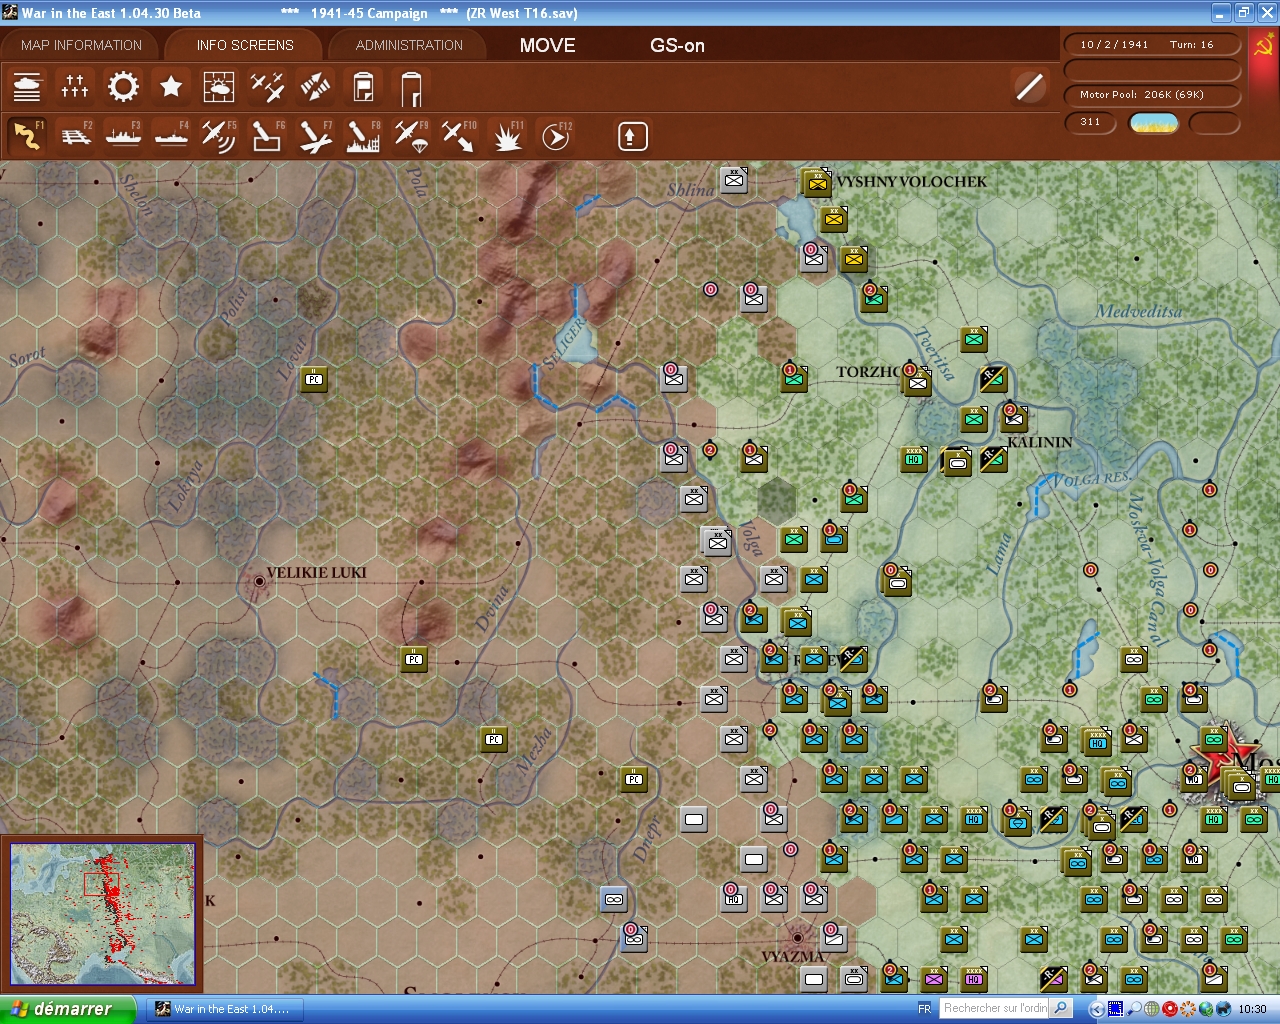The height and width of the screenshot is (1024, 1280).
Task: Click the white star victory icon
Action: pyautogui.click(x=171, y=87)
